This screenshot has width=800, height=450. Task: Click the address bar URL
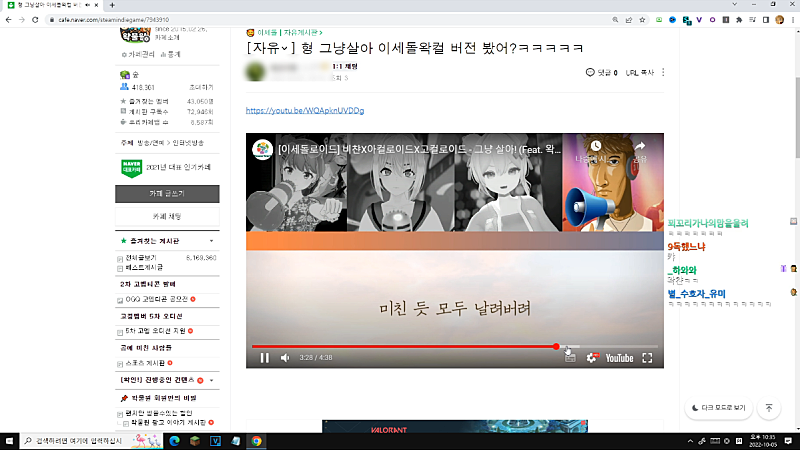tap(113, 20)
